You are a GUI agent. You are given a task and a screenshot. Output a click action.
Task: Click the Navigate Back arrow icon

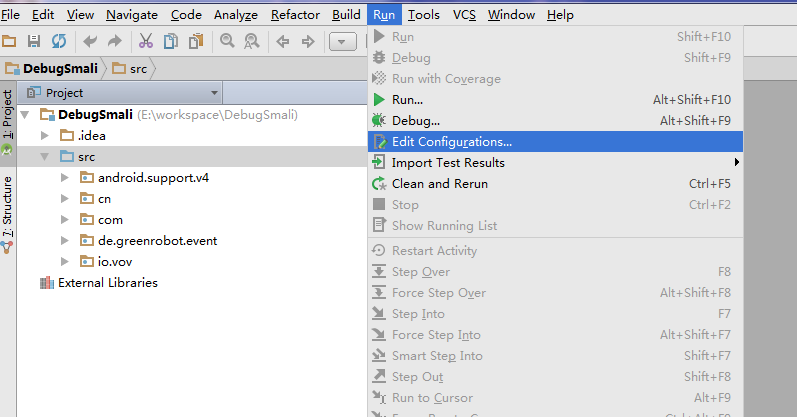click(283, 41)
